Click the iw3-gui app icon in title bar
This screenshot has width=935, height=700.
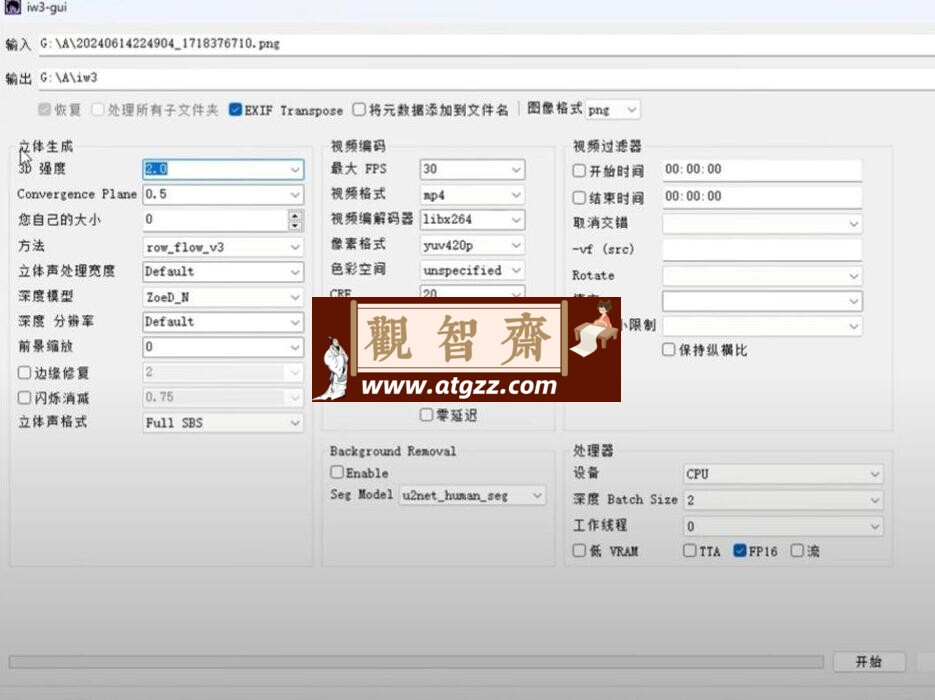coord(12,7)
